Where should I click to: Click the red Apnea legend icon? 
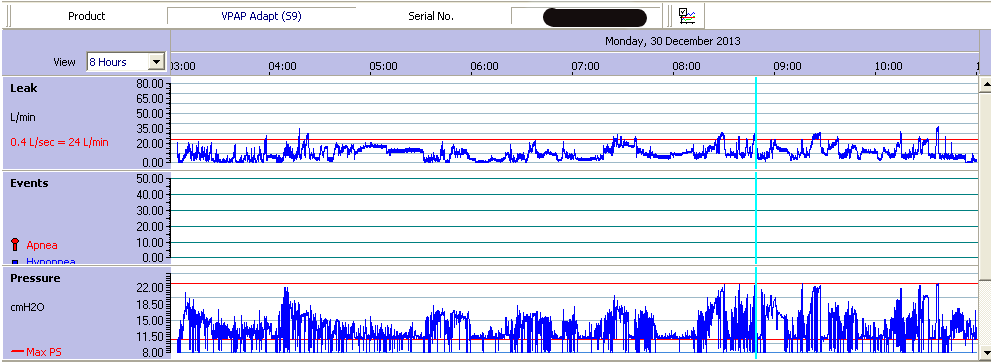pyautogui.click(x=15, y=244)
